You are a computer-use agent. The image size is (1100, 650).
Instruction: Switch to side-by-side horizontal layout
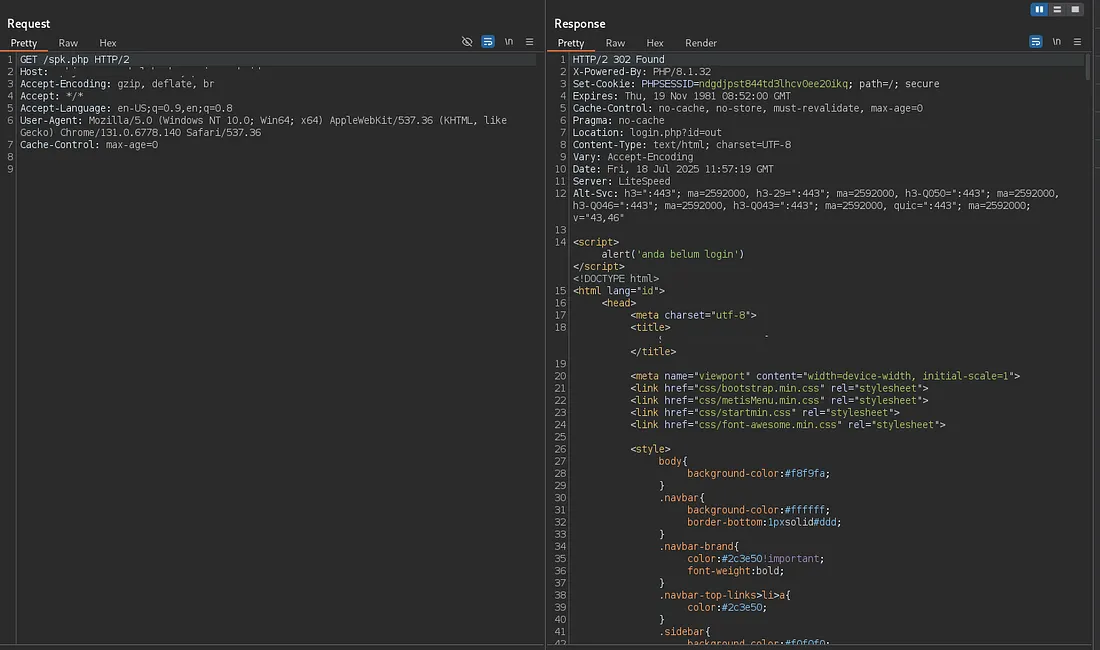1039,9
